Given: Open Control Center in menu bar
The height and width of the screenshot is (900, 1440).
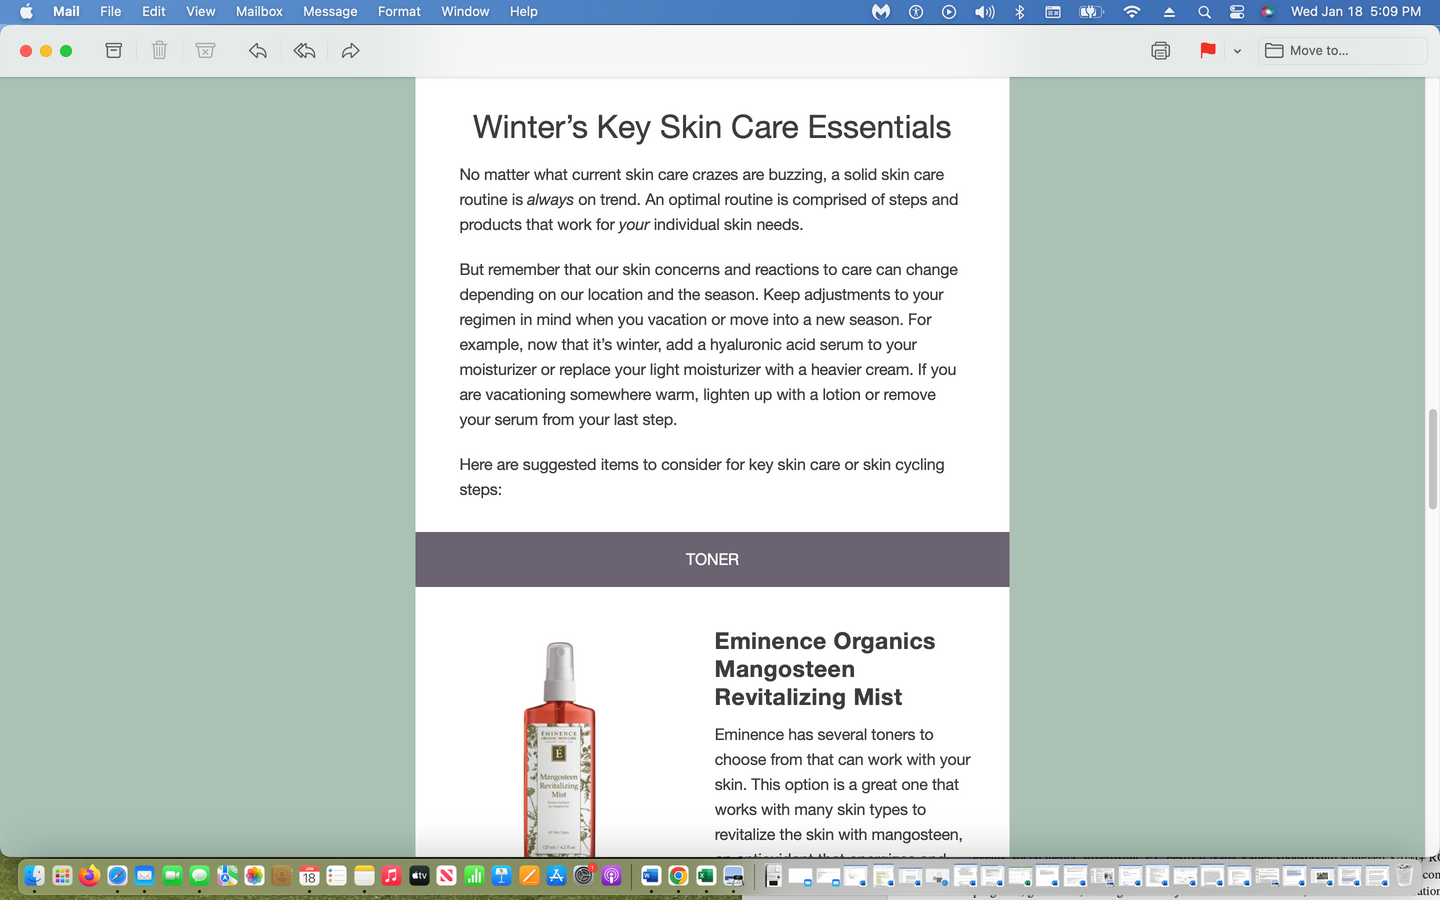Looking at the screenshot, I should (1237, 12).
